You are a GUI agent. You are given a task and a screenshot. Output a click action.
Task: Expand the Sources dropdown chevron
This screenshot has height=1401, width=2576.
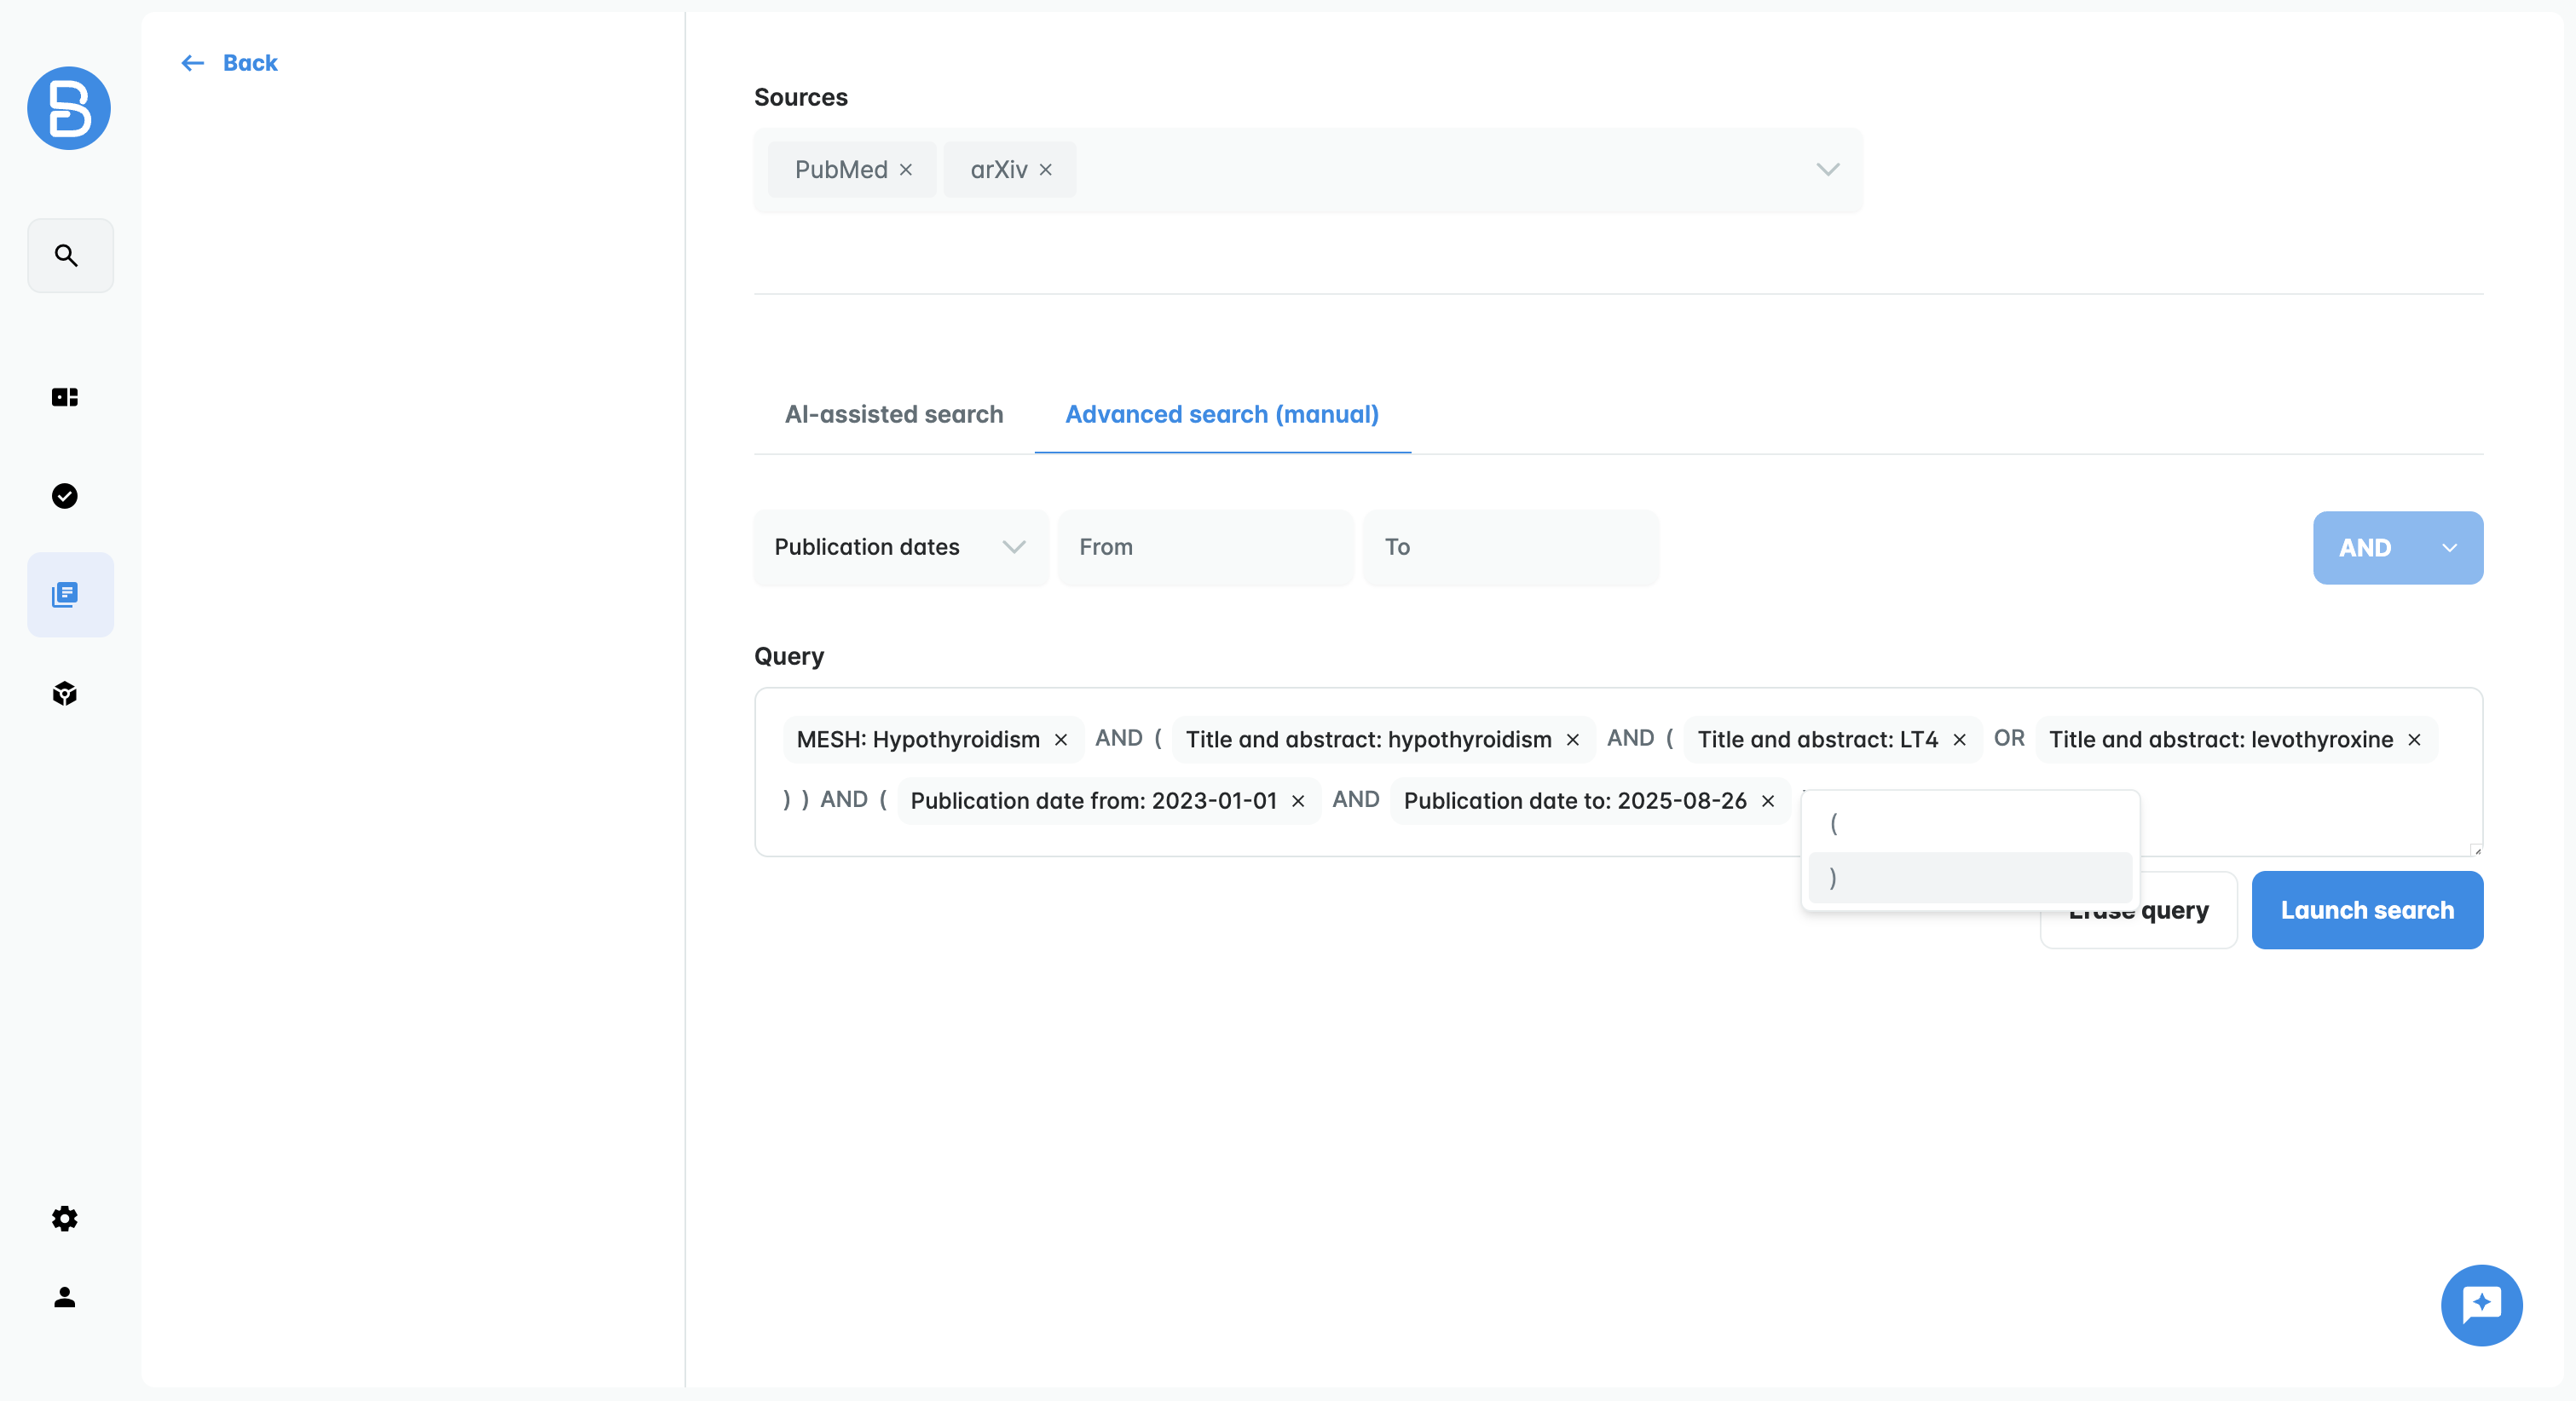pos(1827,170)
